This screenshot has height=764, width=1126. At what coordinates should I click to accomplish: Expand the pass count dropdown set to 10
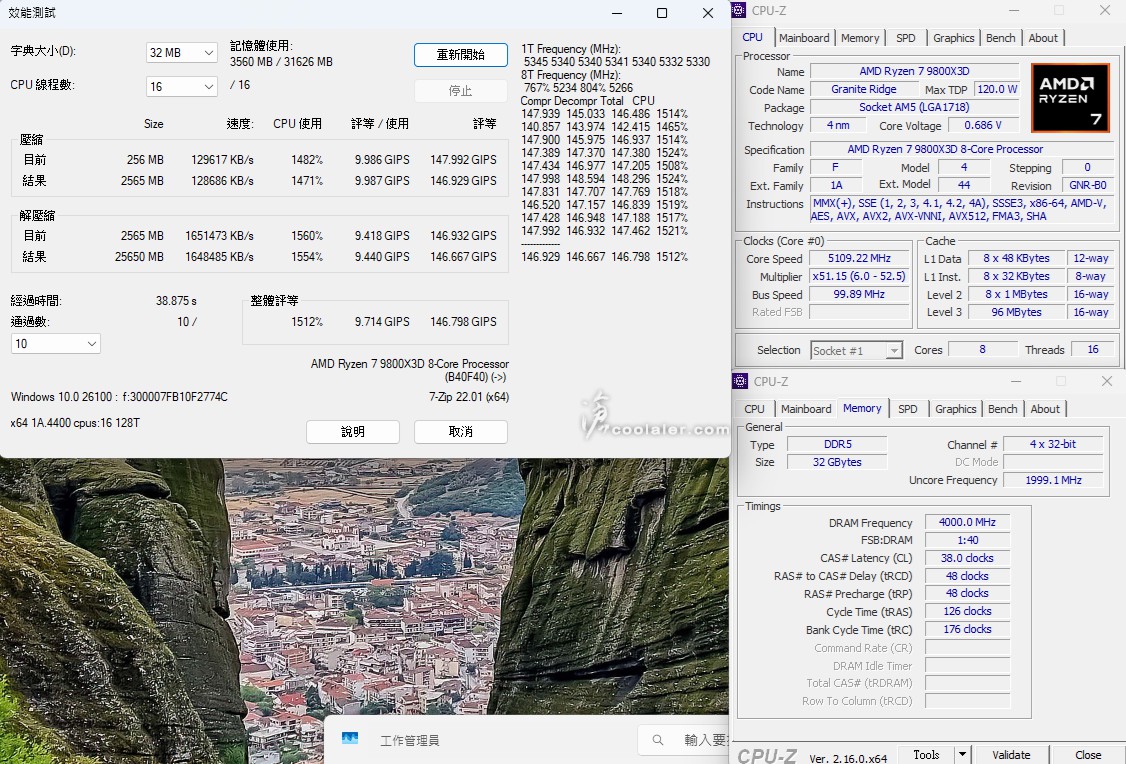(x=56, y=344)
